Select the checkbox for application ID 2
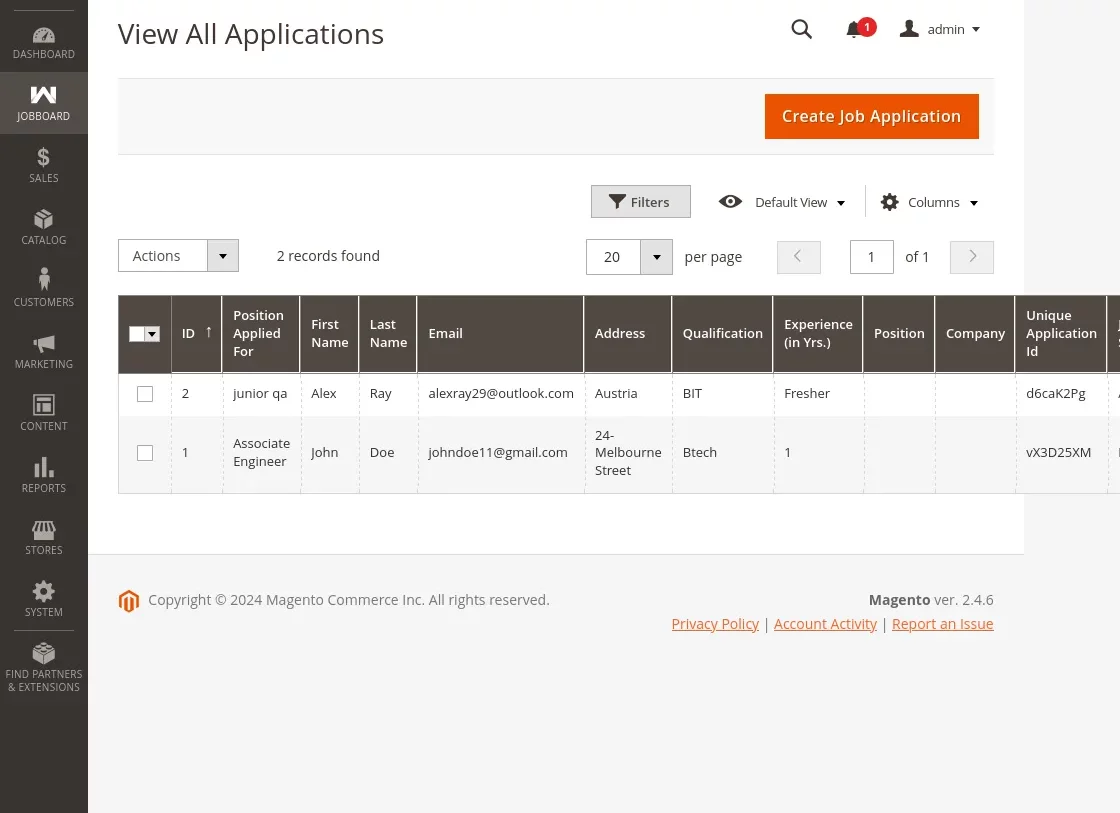Image resolution: width=1120 pixels, height=813 pixels. 145,394
